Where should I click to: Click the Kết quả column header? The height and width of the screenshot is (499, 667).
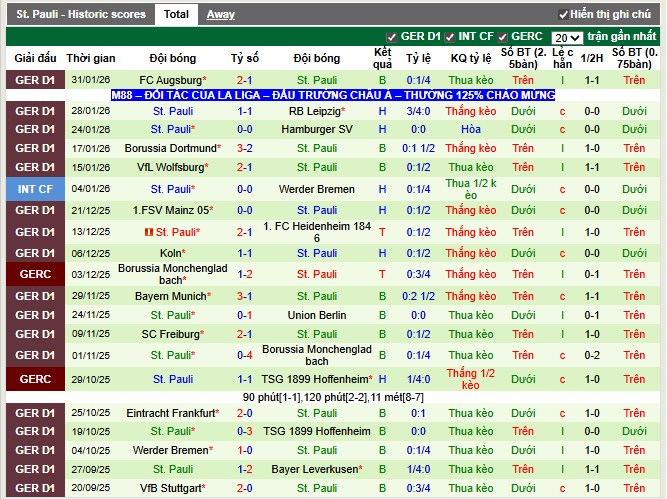(382, 58)
